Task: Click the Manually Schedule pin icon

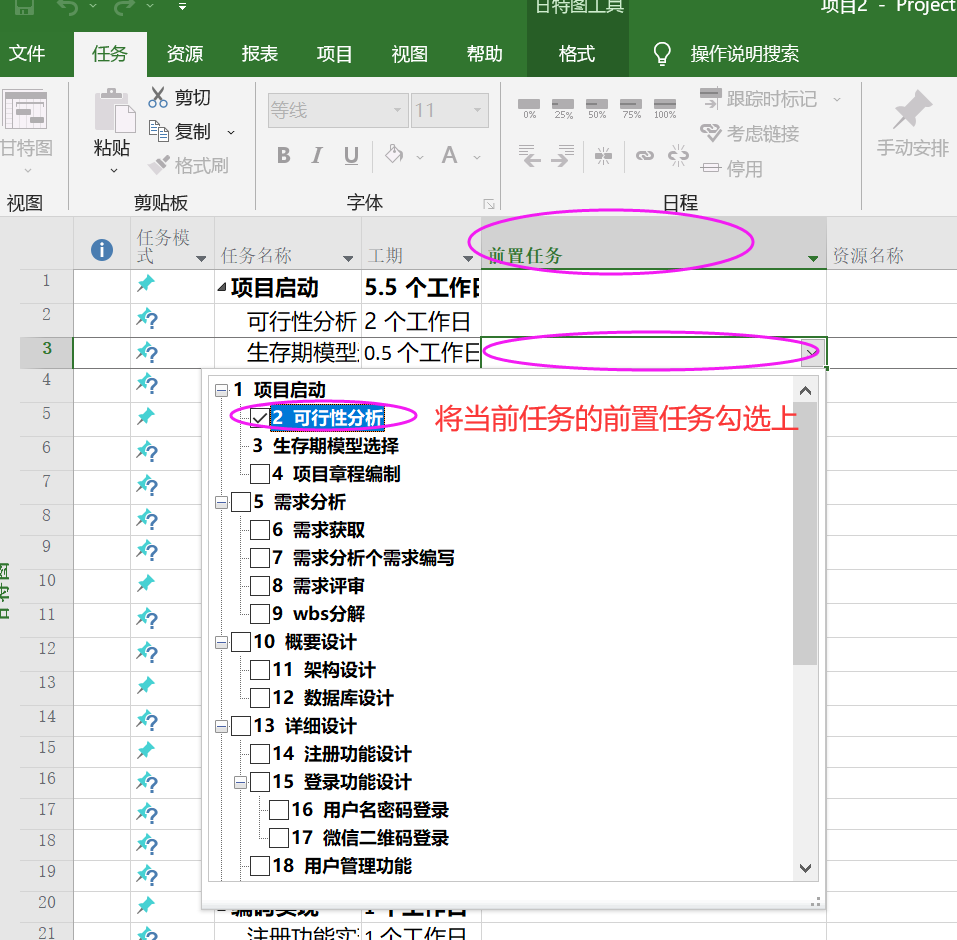Action: tap(912, 109)
